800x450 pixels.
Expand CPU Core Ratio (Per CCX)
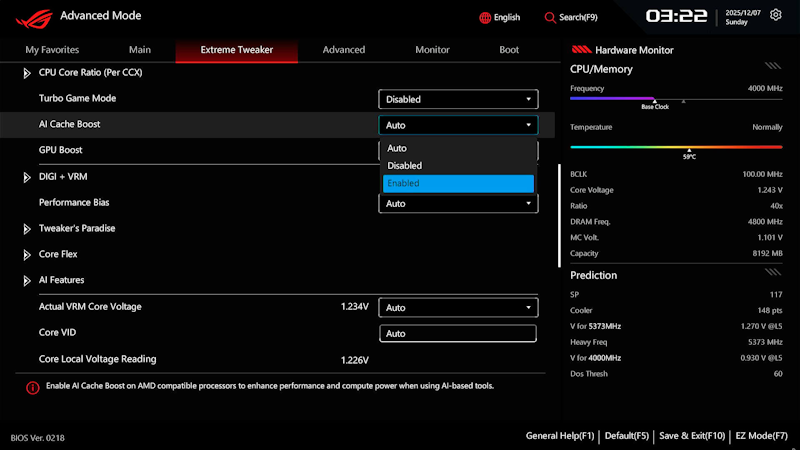point(27,73)
